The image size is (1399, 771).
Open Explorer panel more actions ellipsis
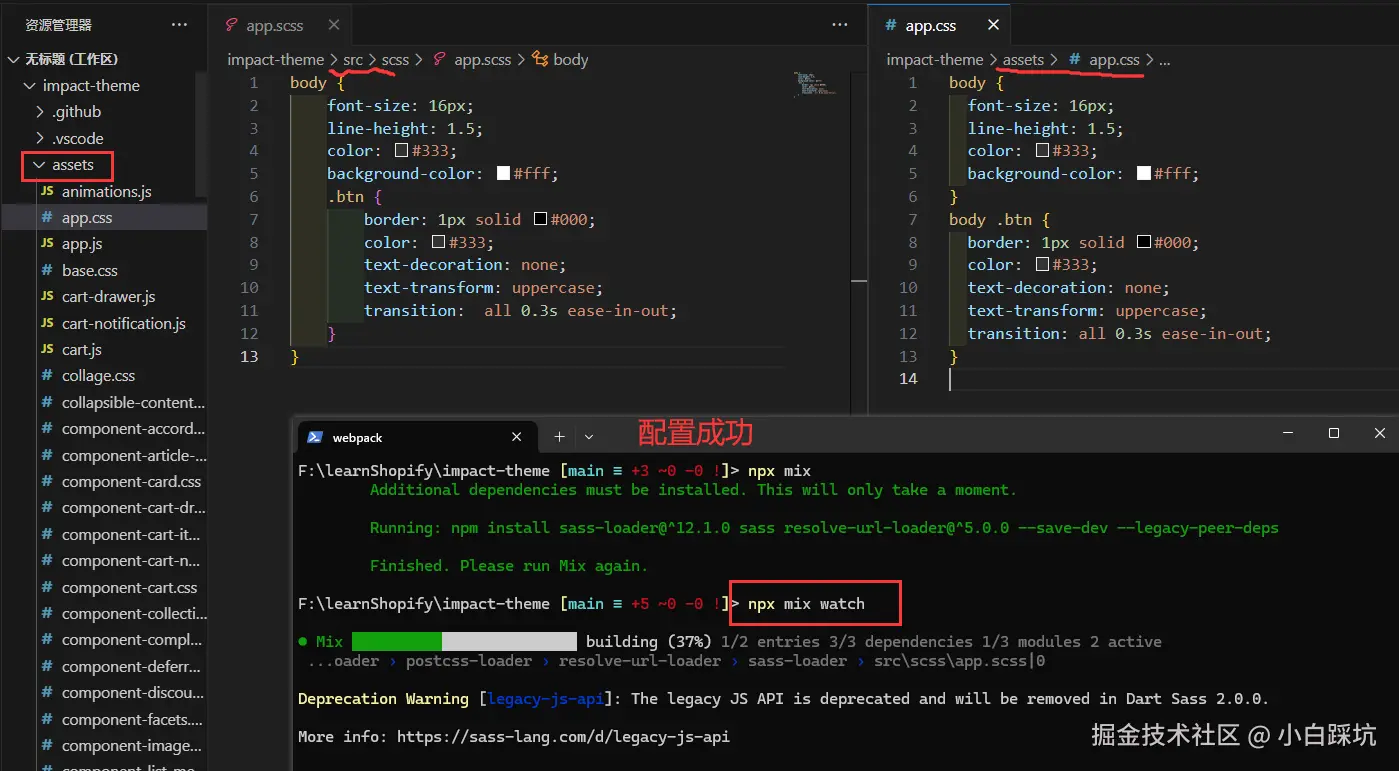click(x=179, y=25)
